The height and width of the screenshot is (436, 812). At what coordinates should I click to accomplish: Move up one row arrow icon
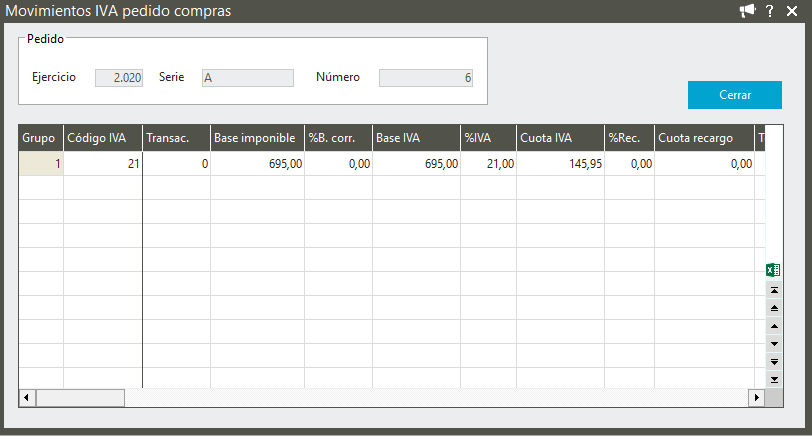[774, 326]
